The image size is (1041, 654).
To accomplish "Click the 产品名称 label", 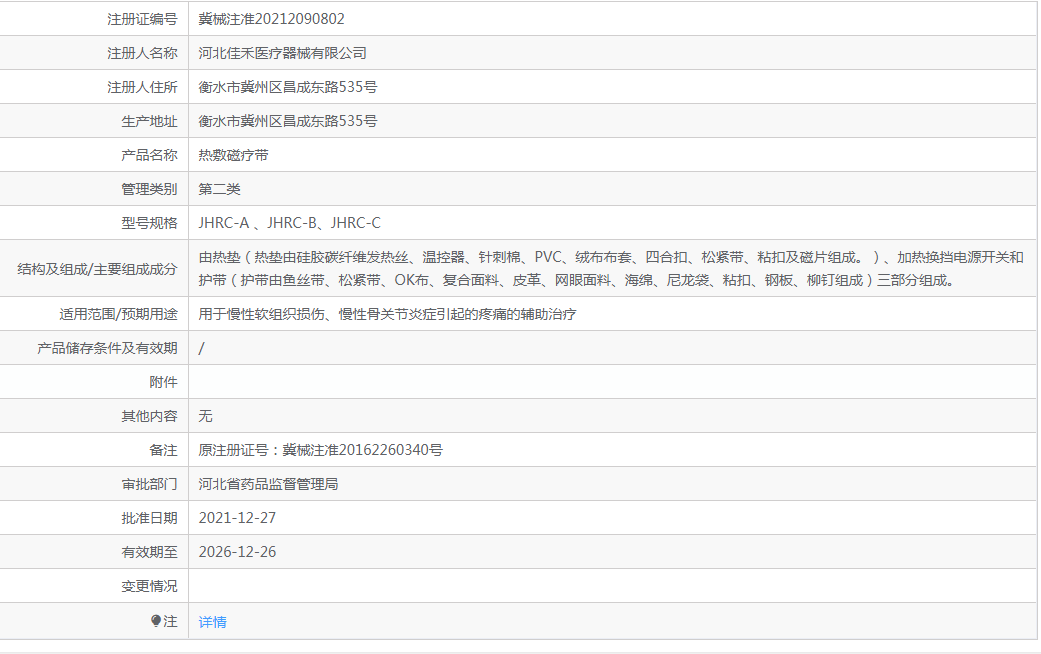I will coord(149,155).
